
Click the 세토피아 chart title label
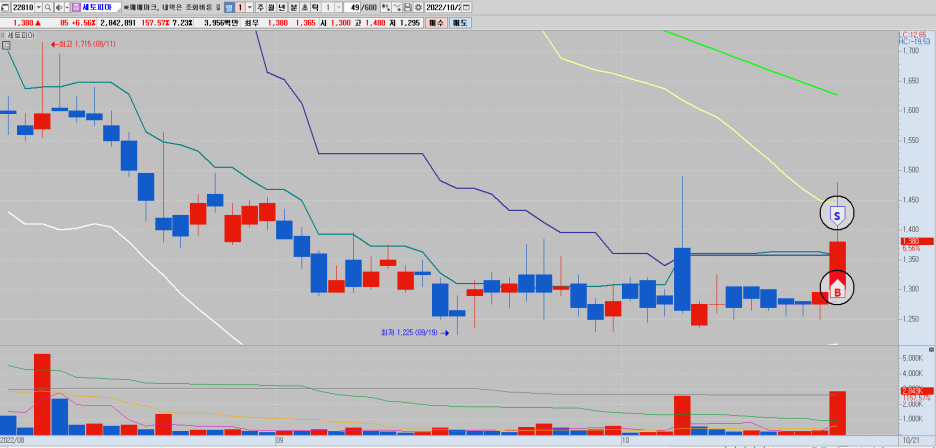click(22, 36)
